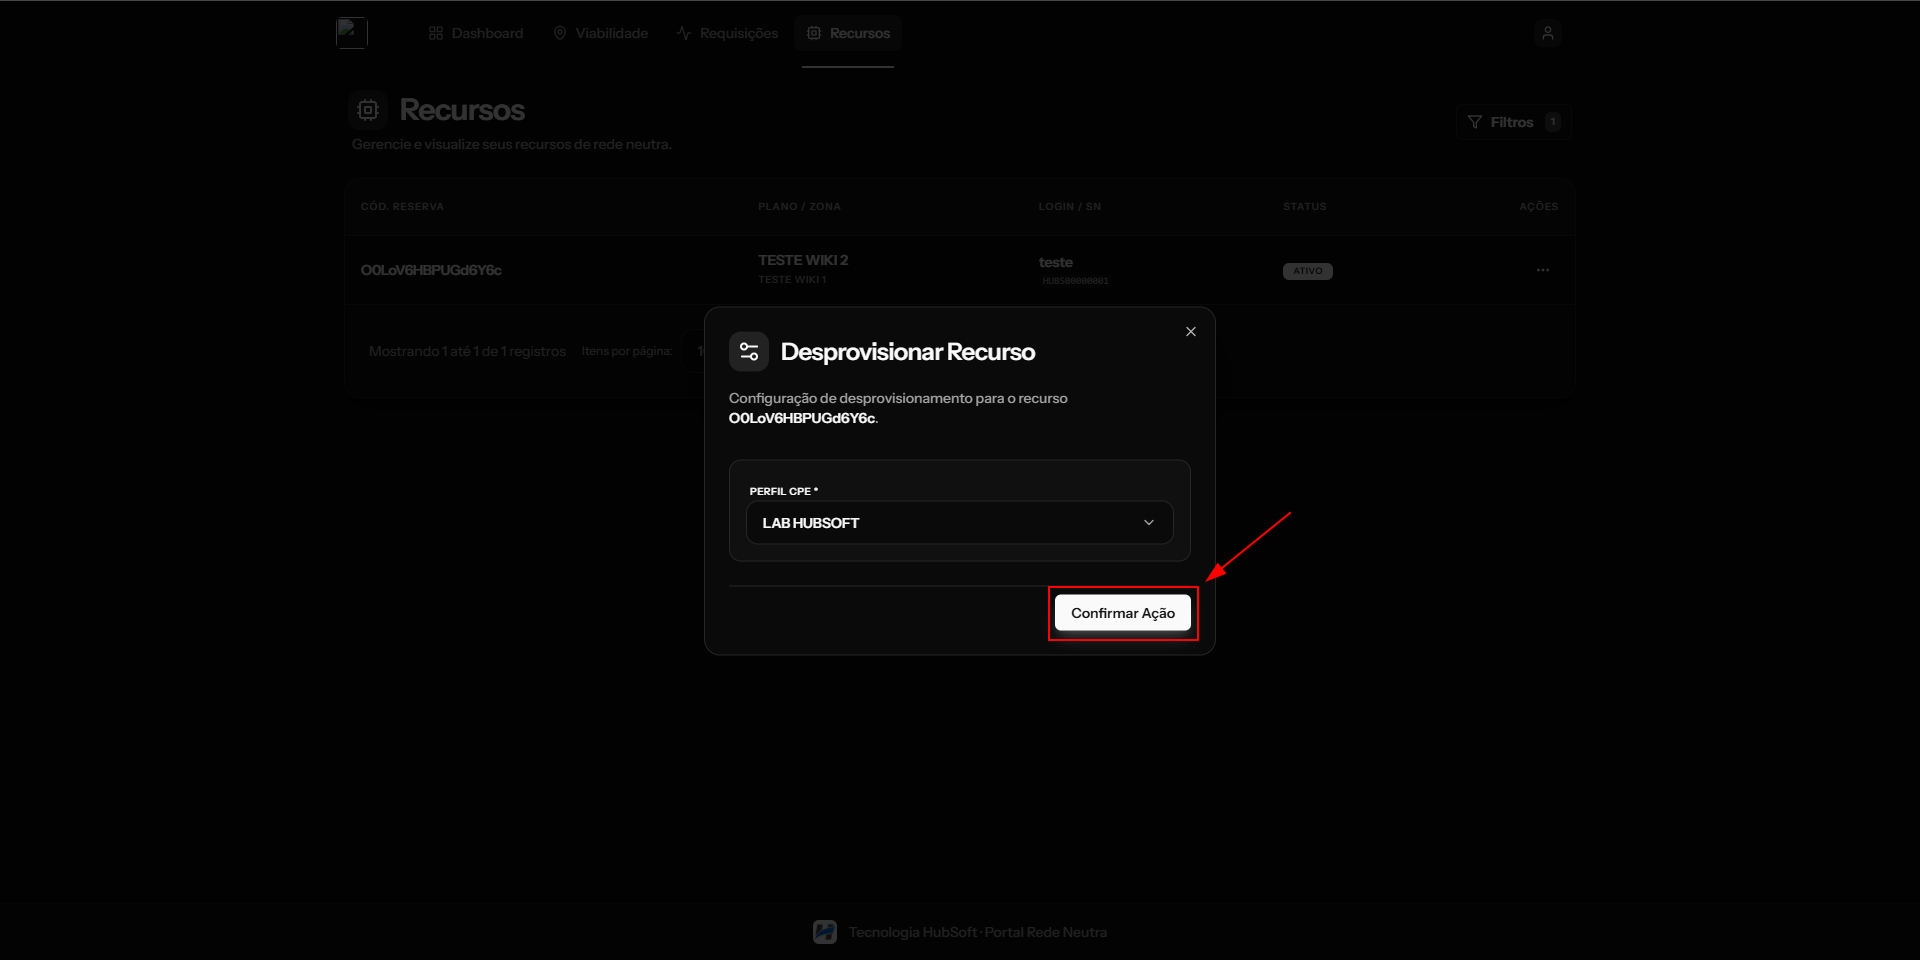Click the filter funnel icon

tap(1474, 122)
